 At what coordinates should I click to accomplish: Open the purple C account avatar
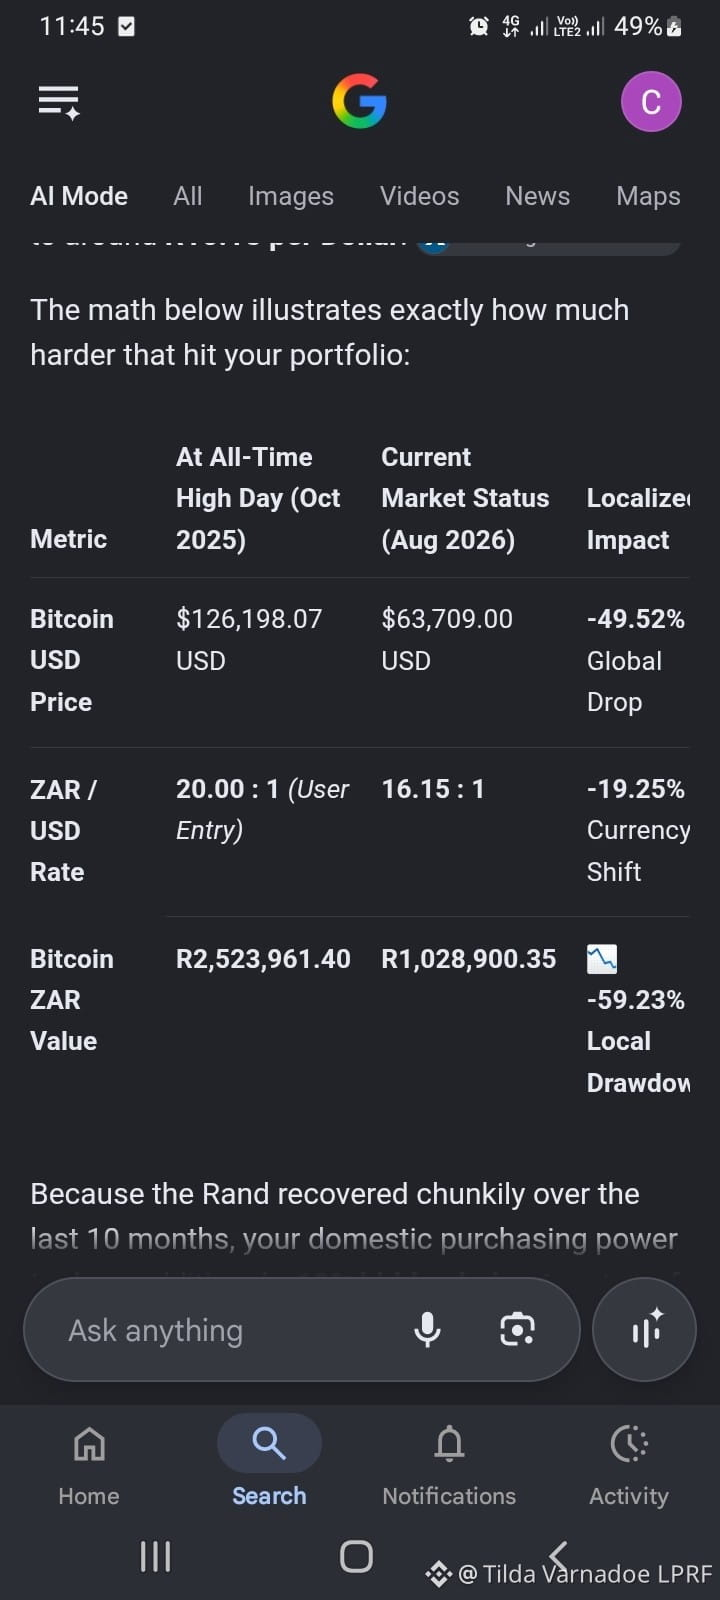[651, 102]
